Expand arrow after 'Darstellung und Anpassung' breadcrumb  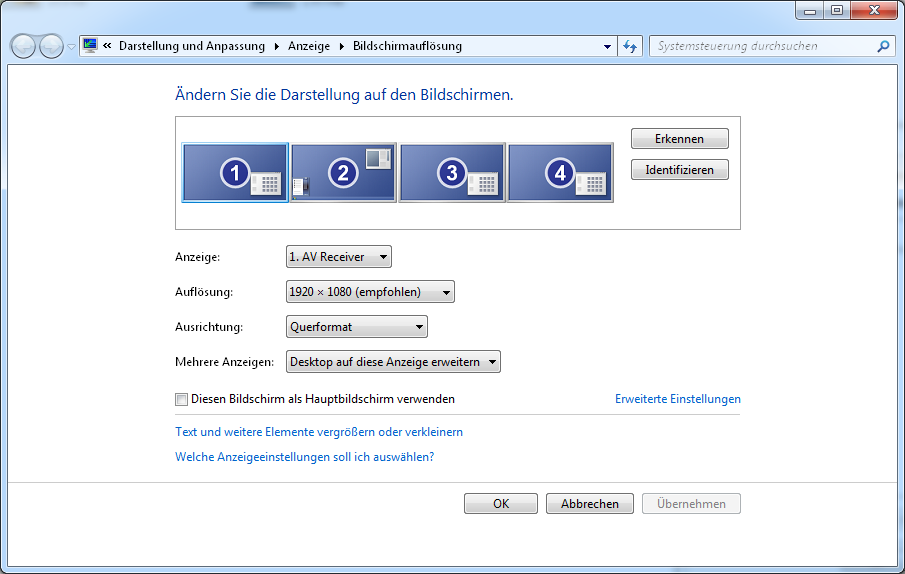click(x=276, y=47)
